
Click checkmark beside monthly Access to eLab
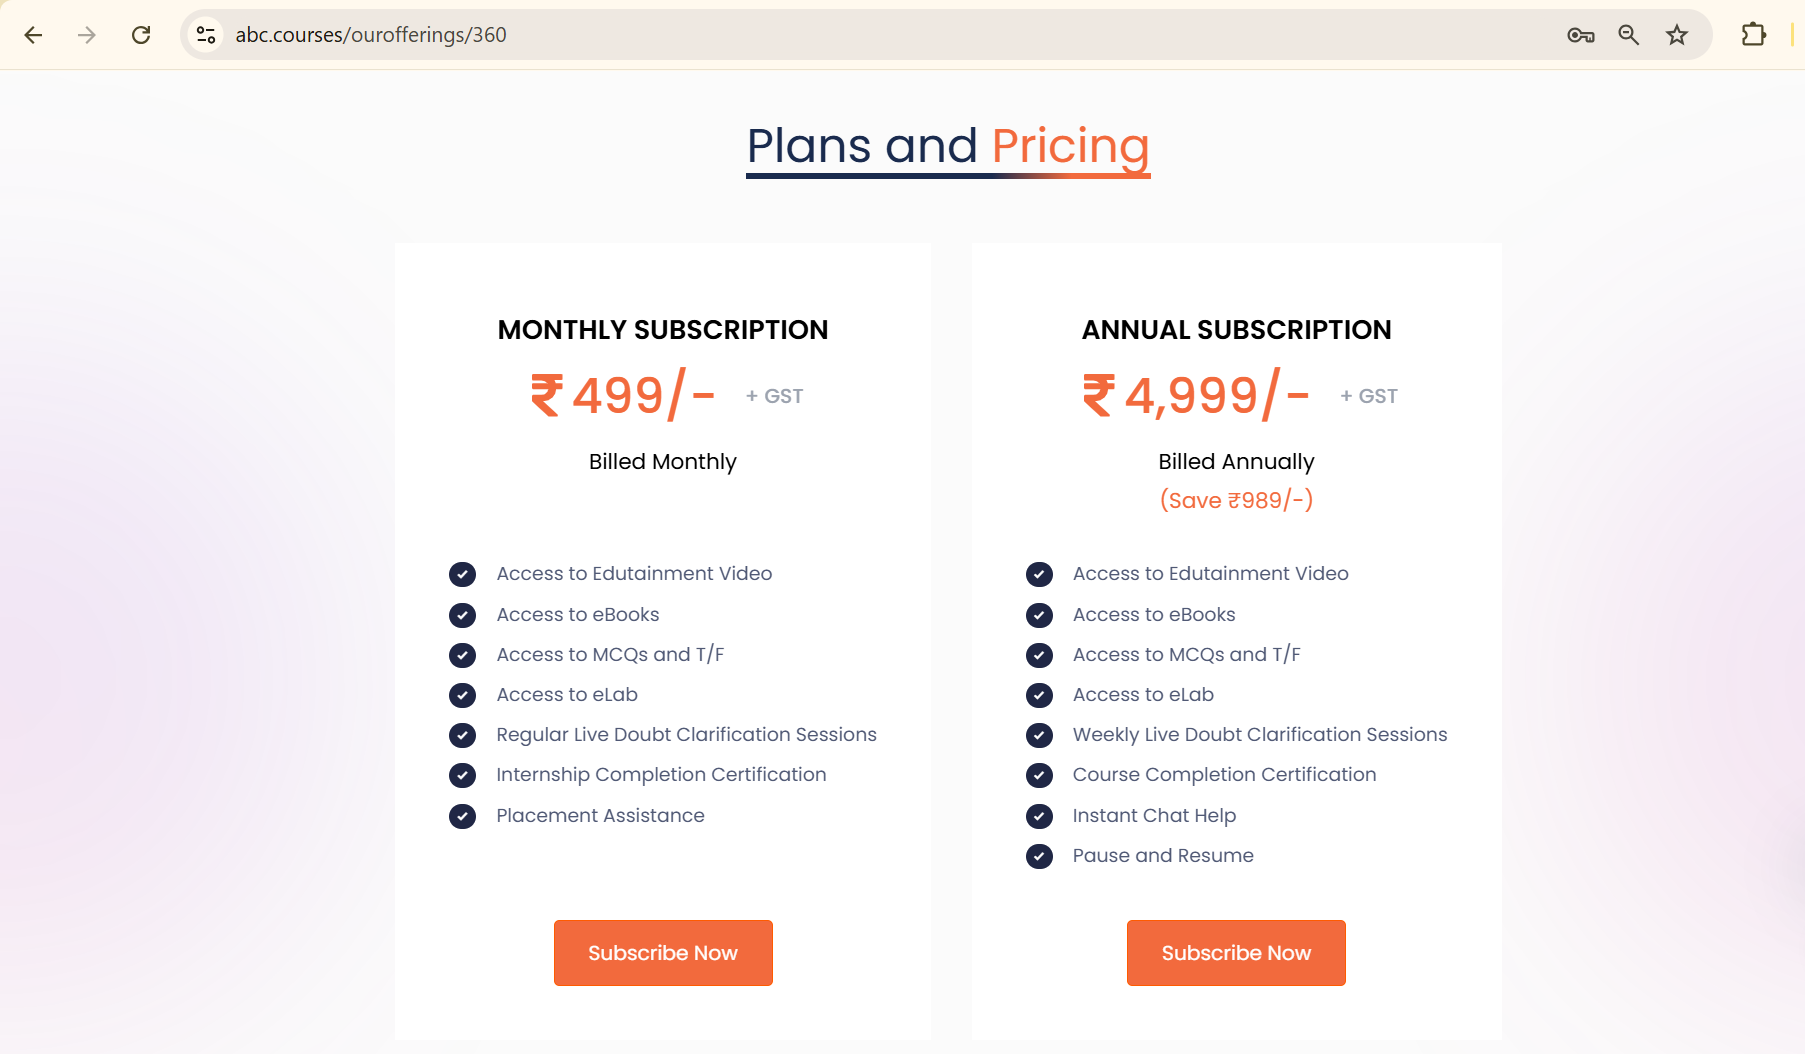462,695
